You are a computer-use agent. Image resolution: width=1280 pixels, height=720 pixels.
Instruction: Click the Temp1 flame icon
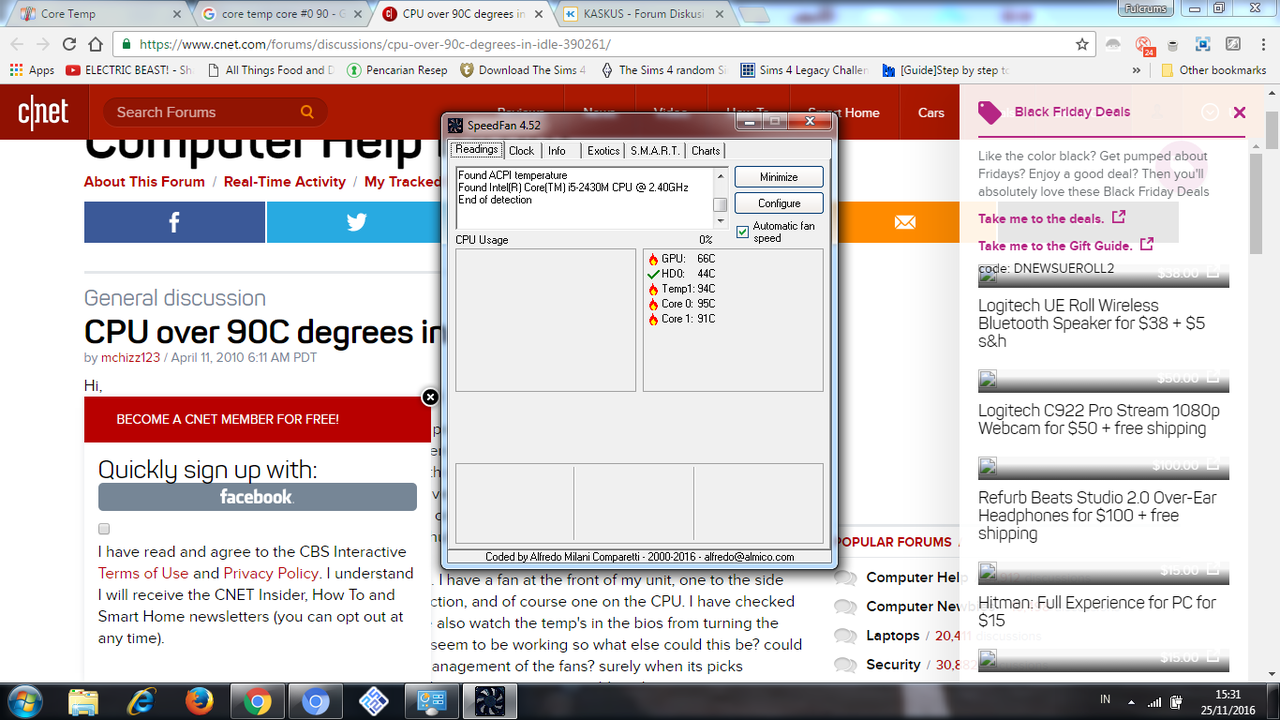[x=653, y=289]
